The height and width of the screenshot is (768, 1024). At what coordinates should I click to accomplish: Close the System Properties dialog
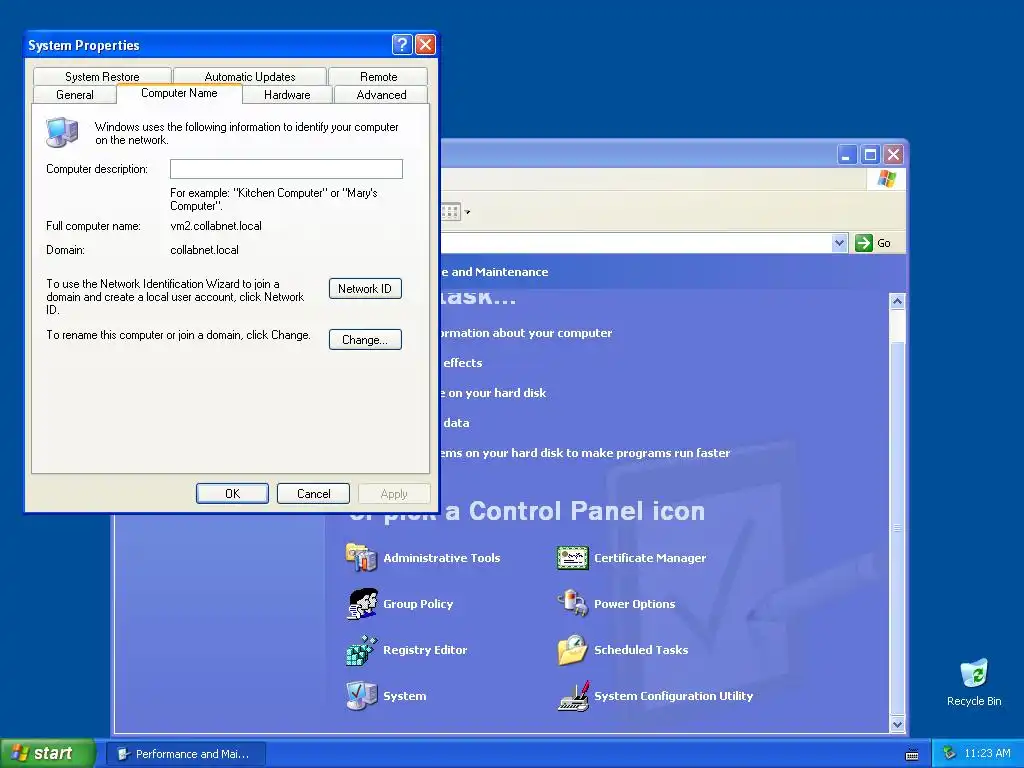[425, 44]
